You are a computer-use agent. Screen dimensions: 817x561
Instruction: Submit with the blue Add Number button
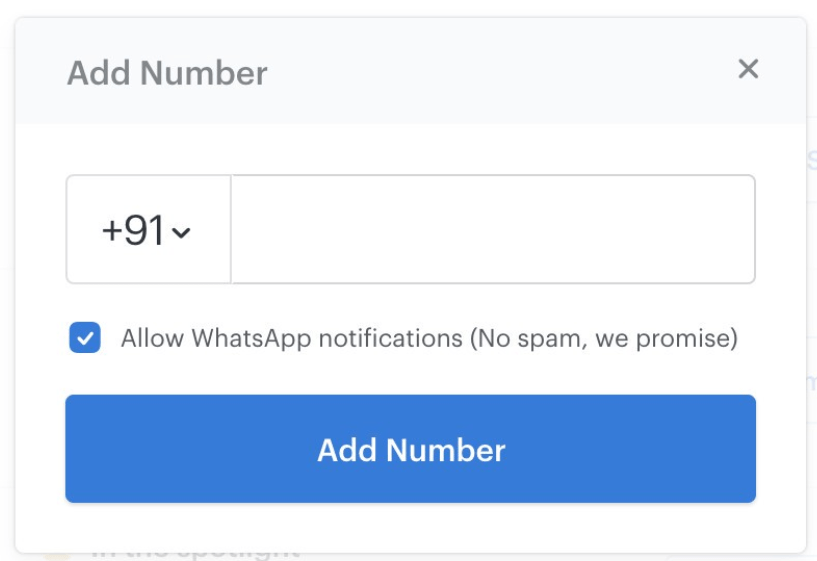411,449
